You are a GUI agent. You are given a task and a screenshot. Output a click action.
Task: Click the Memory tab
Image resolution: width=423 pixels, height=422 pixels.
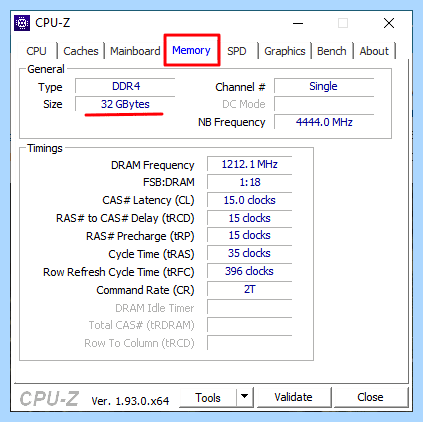coord(191,50)
